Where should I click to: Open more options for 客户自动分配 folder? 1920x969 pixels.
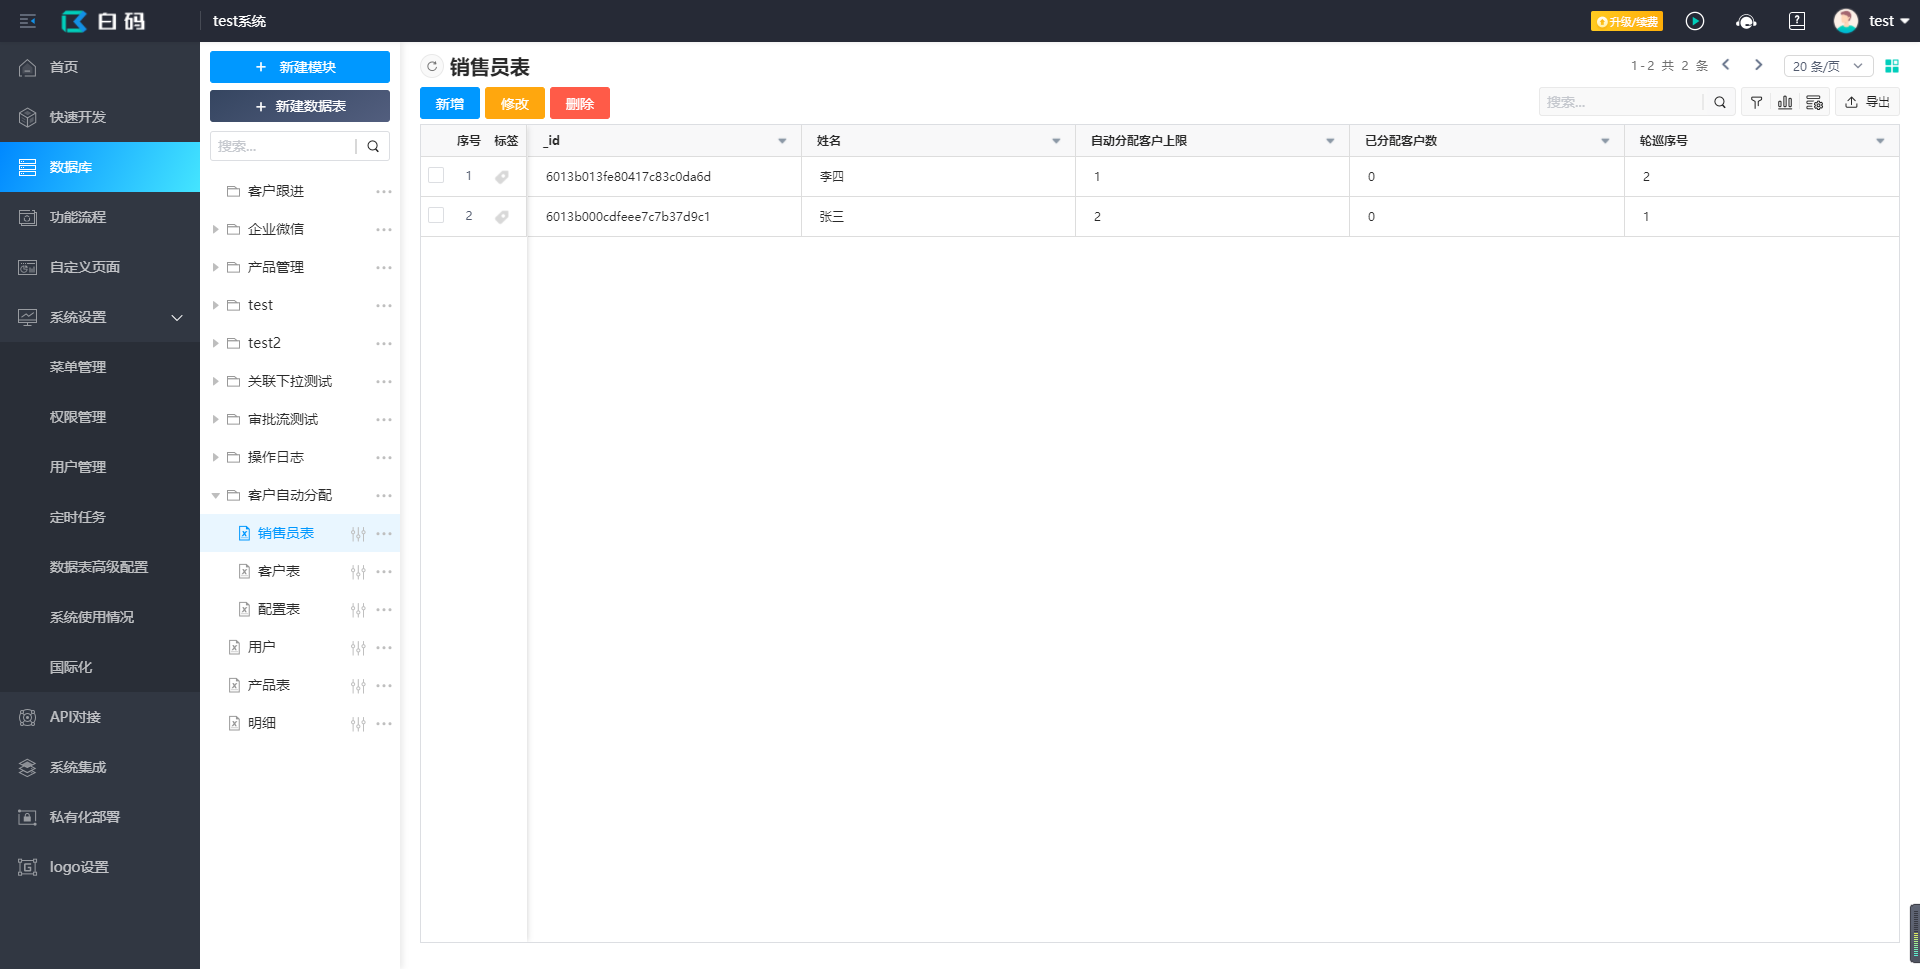coord(384,495)
